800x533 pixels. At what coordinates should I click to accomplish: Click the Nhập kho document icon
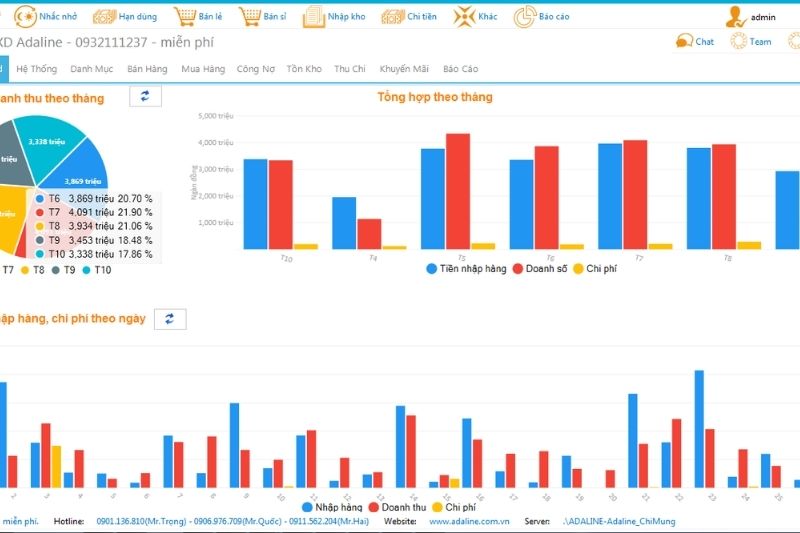[x=313, y=17]
